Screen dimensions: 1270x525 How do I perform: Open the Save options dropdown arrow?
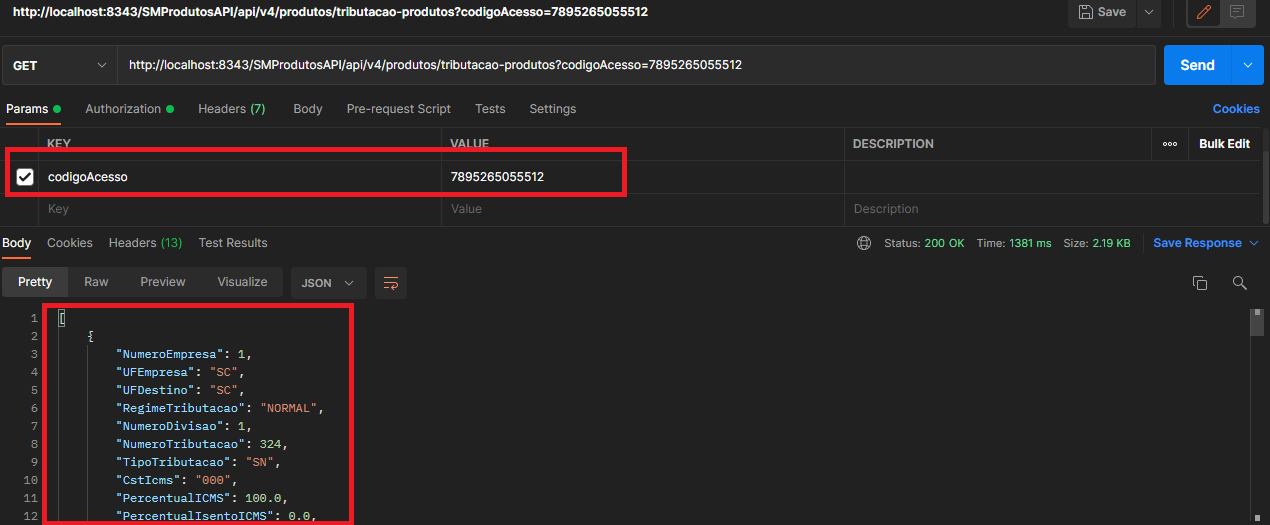(1149, 12)
